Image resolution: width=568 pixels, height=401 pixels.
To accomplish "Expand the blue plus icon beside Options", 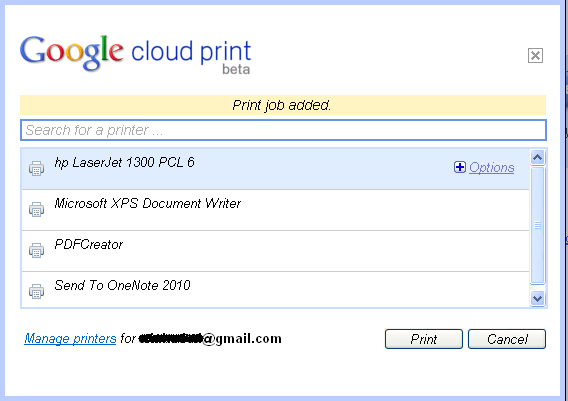I will 460,167.
